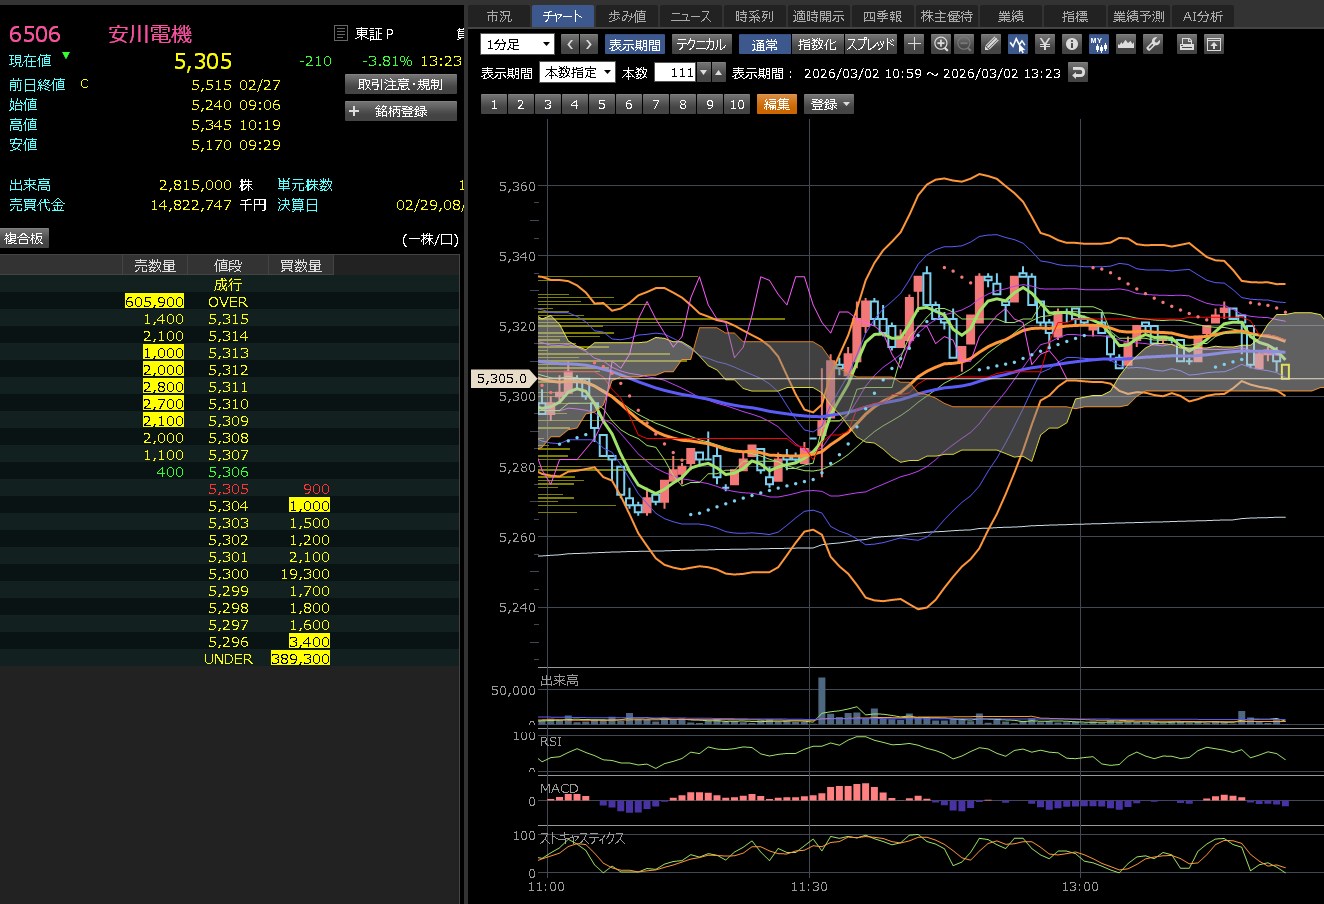Click the 本数 input field showing 111

click(x=675, y=73)
